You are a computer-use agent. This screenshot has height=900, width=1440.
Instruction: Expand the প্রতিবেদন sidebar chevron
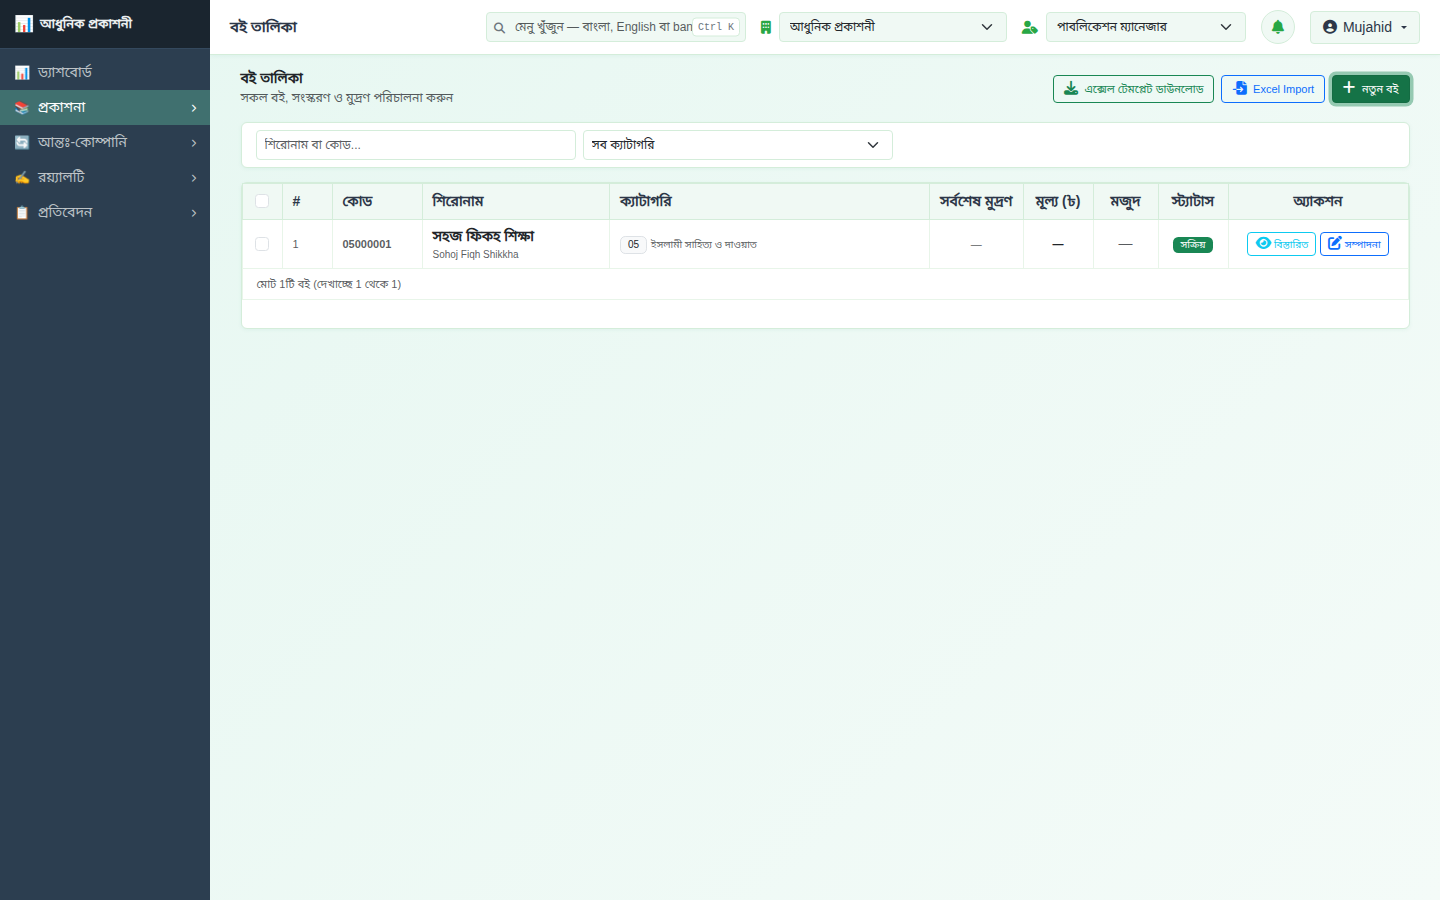[x=194, y=213]
